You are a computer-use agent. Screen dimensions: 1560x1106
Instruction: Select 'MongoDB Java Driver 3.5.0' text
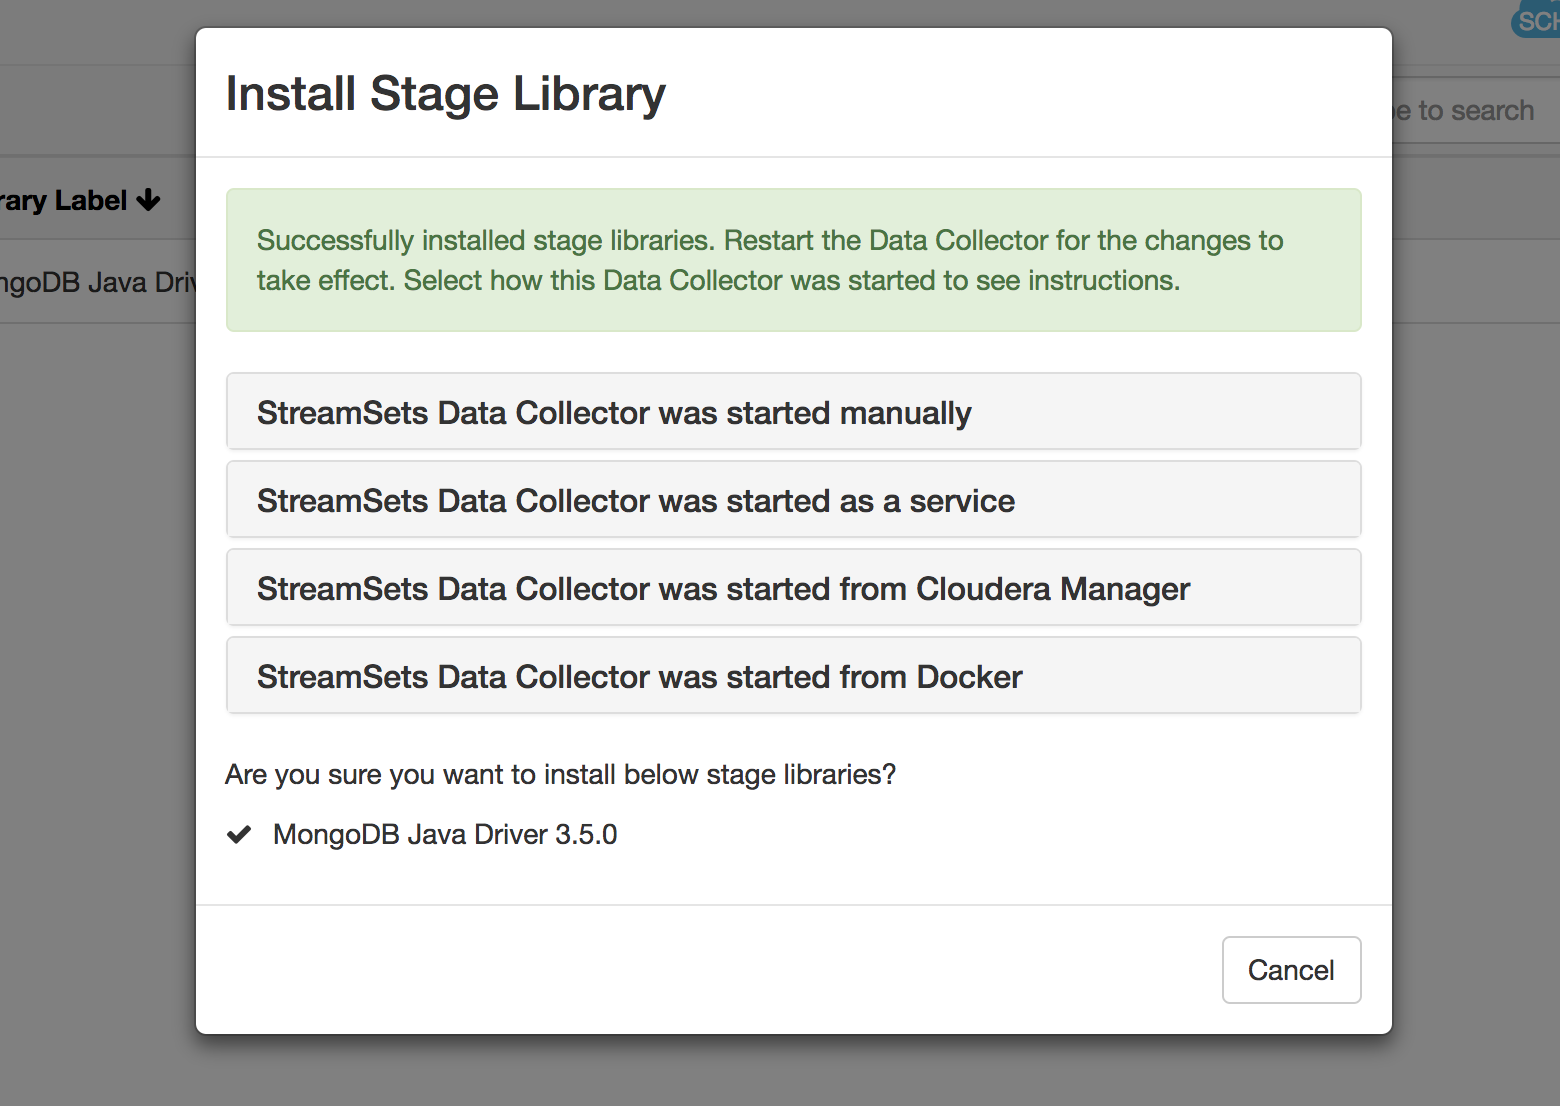click(x=445, y=834)
